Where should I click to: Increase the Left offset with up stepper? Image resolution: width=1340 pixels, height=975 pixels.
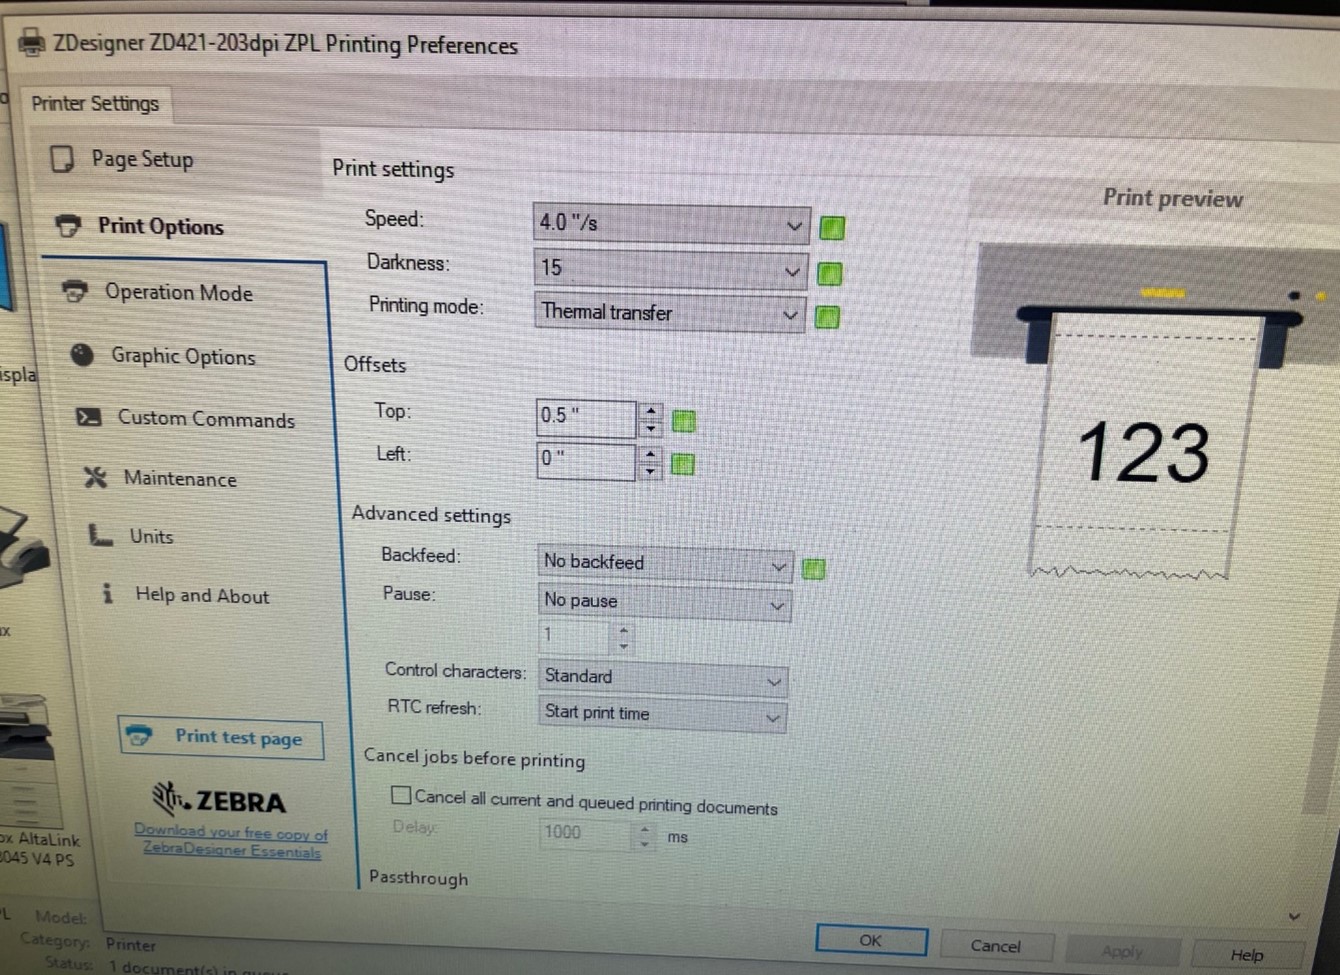coord(650,453)
